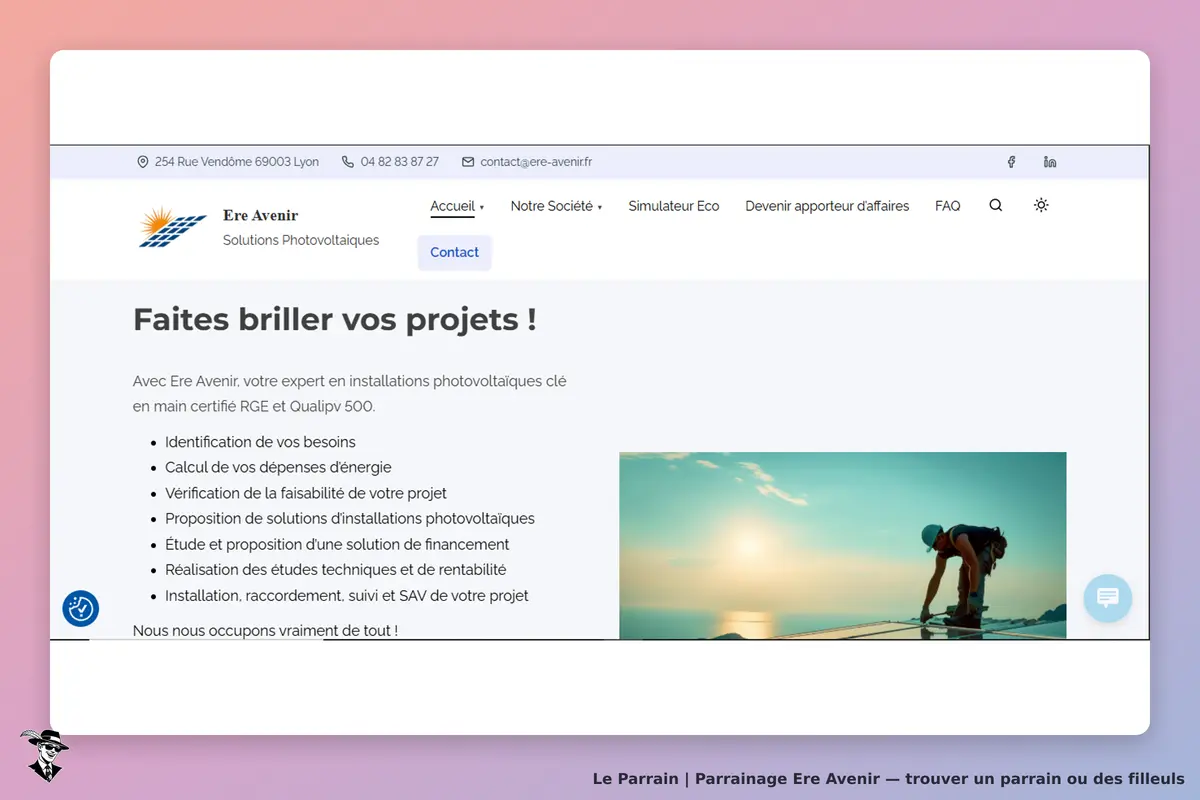Screen dimensions: 1200x800
Task: Go to the Accueil menu item
Action: point(452,206)
